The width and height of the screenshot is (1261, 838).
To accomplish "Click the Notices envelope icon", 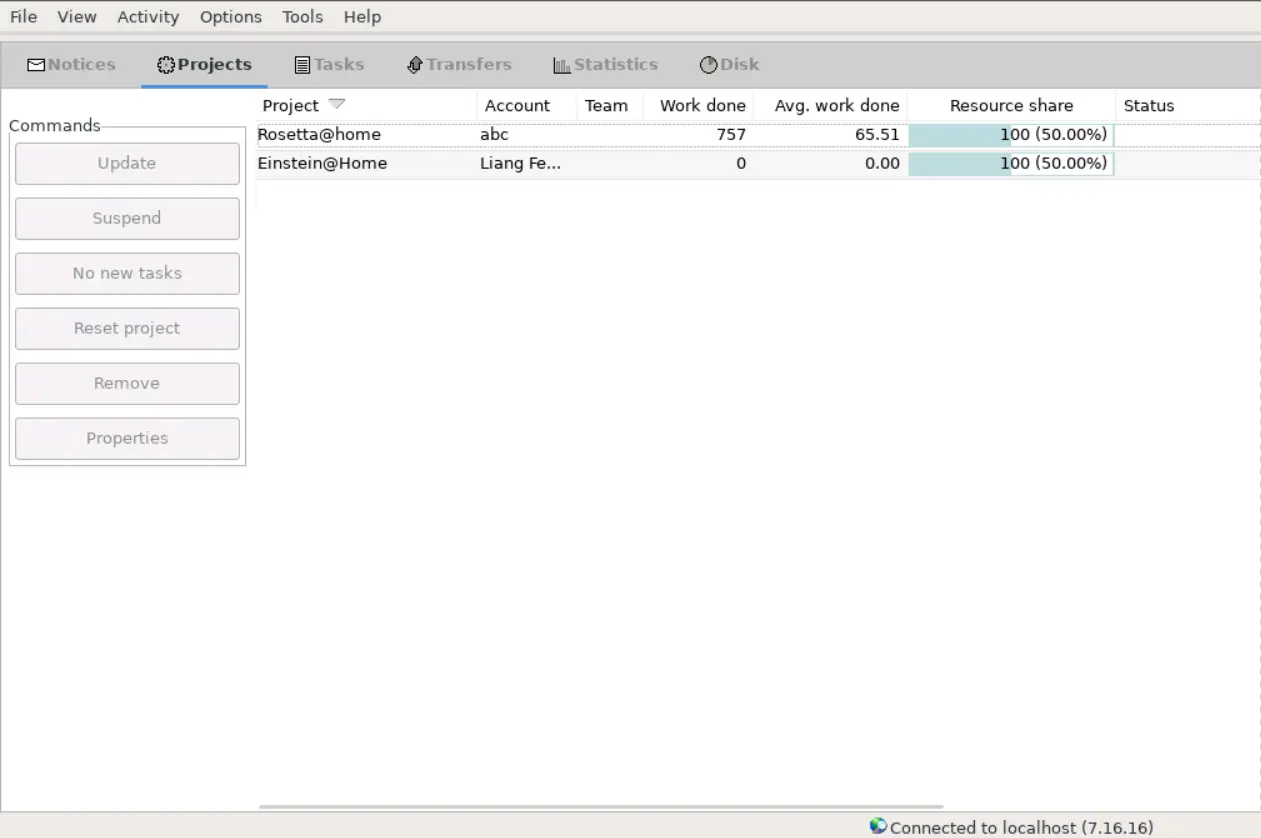I will [36, 65].
